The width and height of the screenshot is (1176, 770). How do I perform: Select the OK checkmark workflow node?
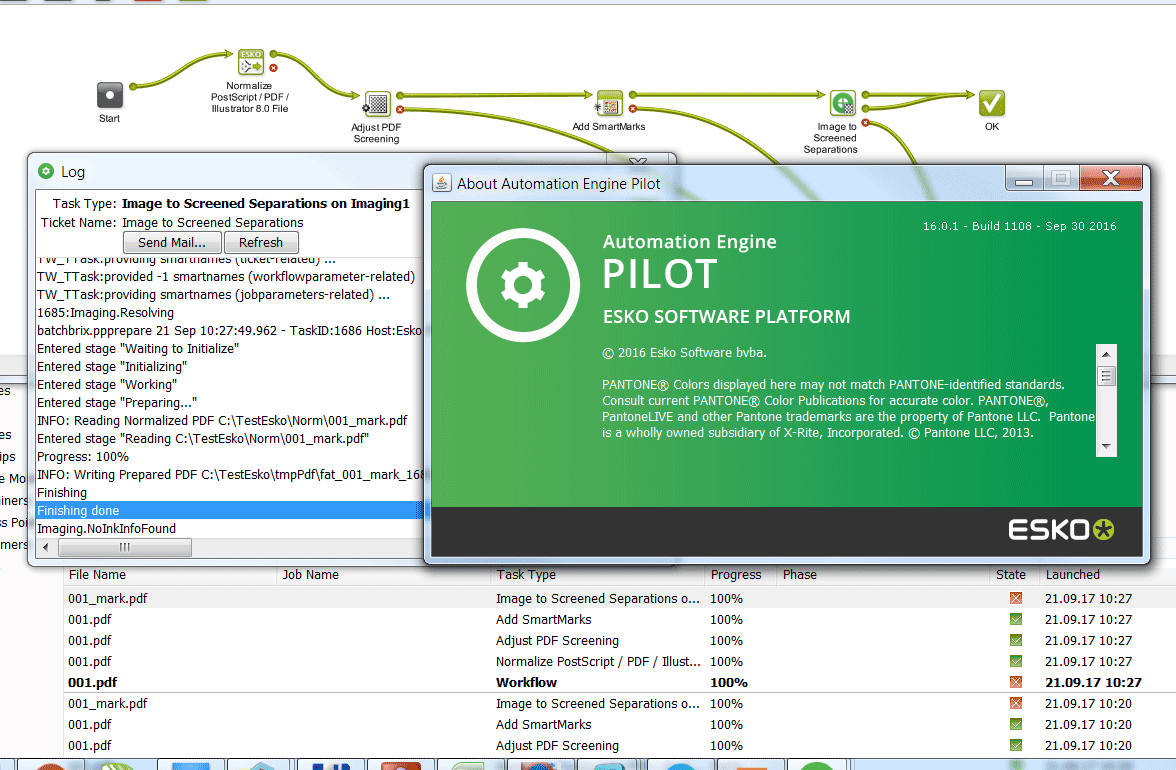(x=992, y=103)
